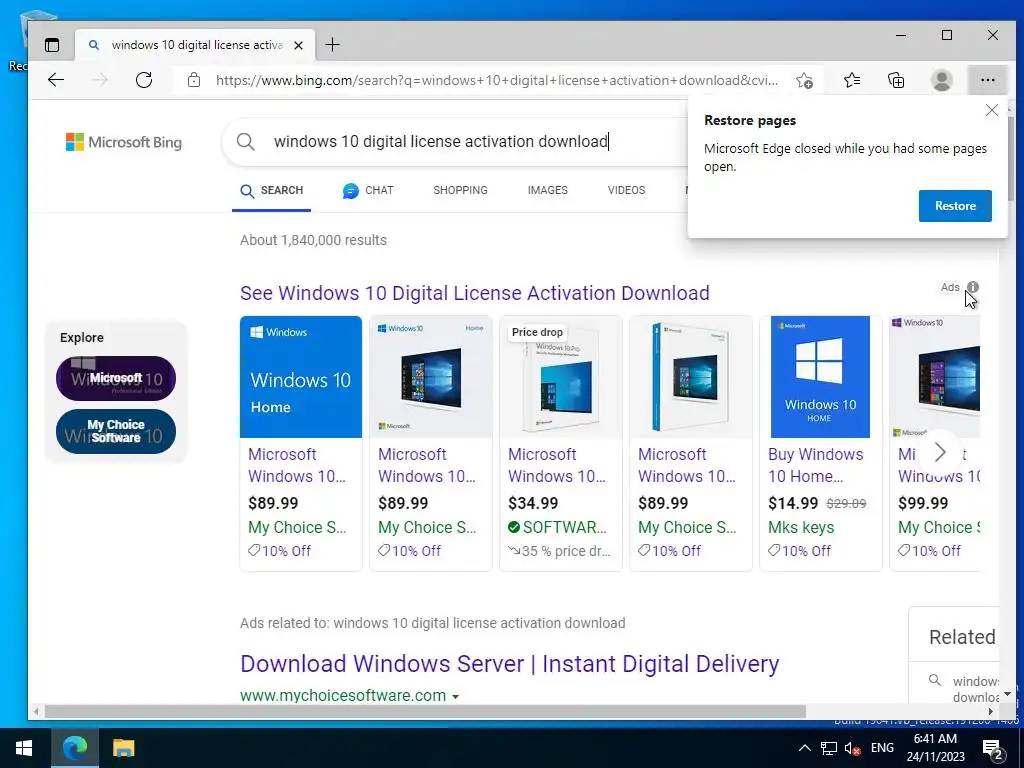Go back to the previous page

pos(56,80)
